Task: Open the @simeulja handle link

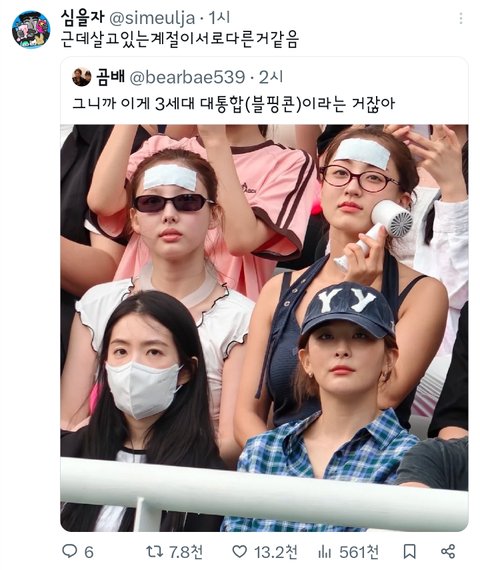Action: 152,18
